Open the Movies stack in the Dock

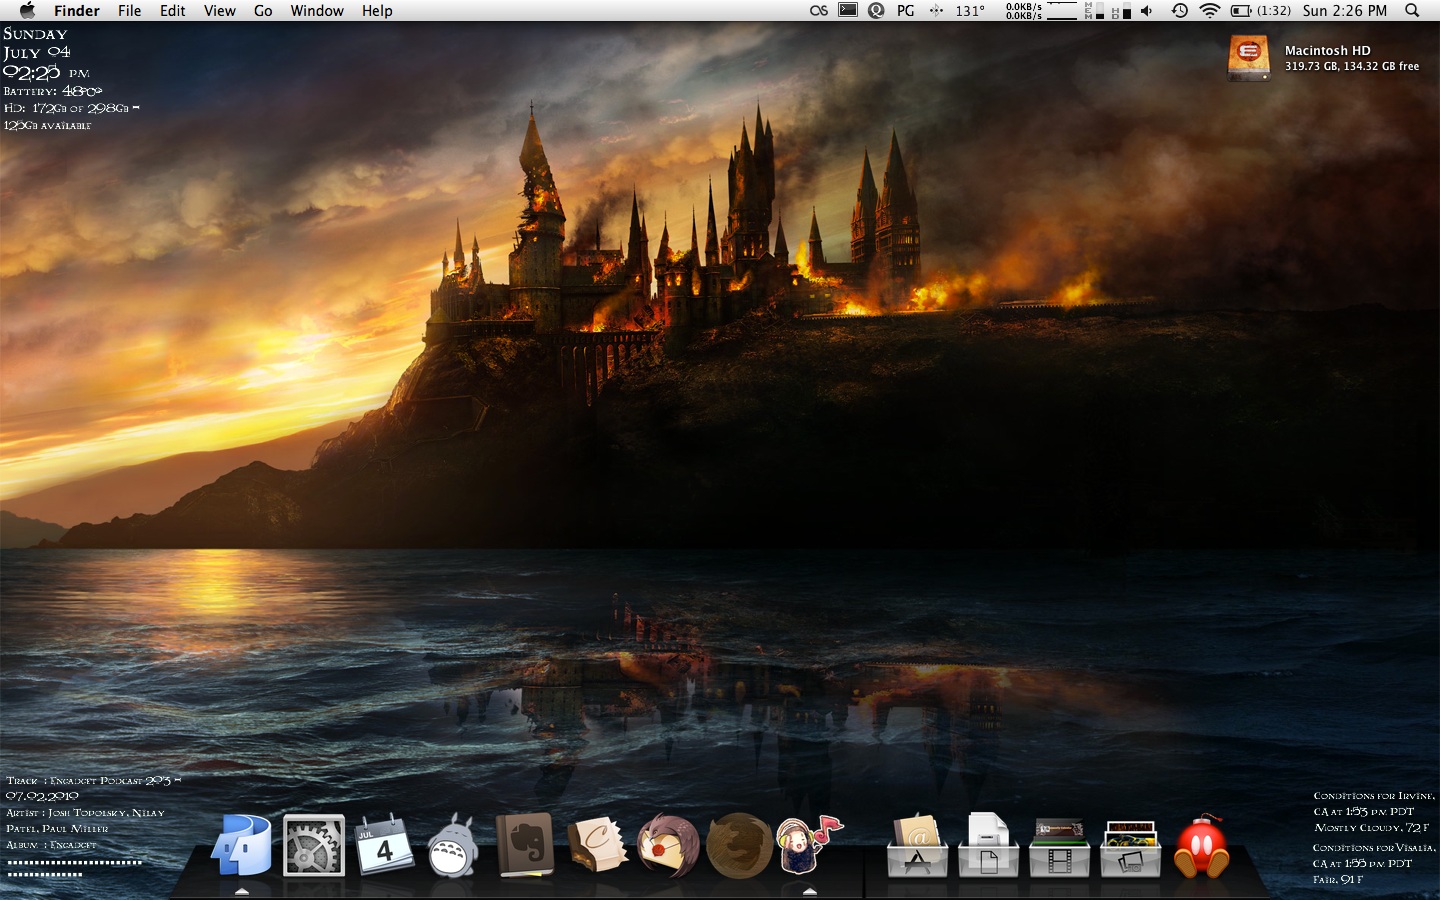1060,848
